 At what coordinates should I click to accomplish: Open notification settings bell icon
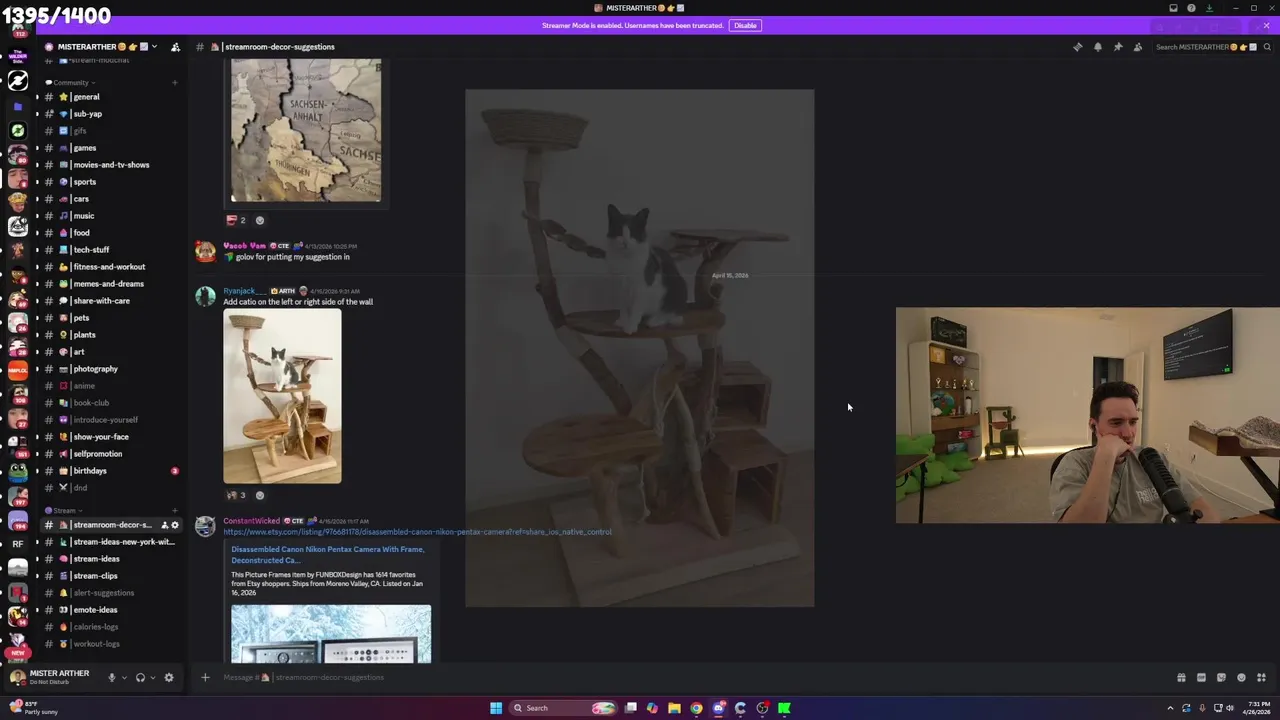pos(1097,47)
